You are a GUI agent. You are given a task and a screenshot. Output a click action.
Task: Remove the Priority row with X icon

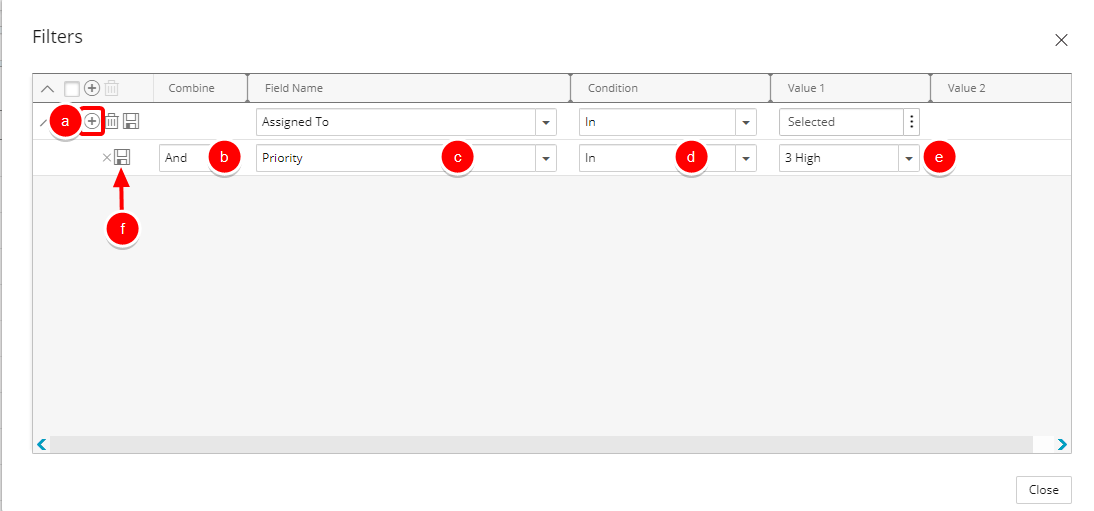click(107, 158)
